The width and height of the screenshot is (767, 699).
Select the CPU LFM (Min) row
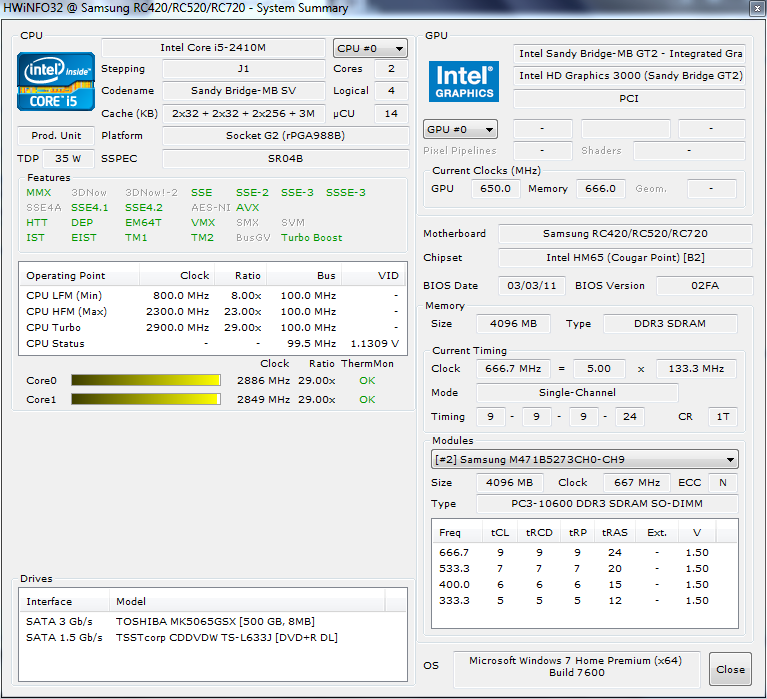212,295
